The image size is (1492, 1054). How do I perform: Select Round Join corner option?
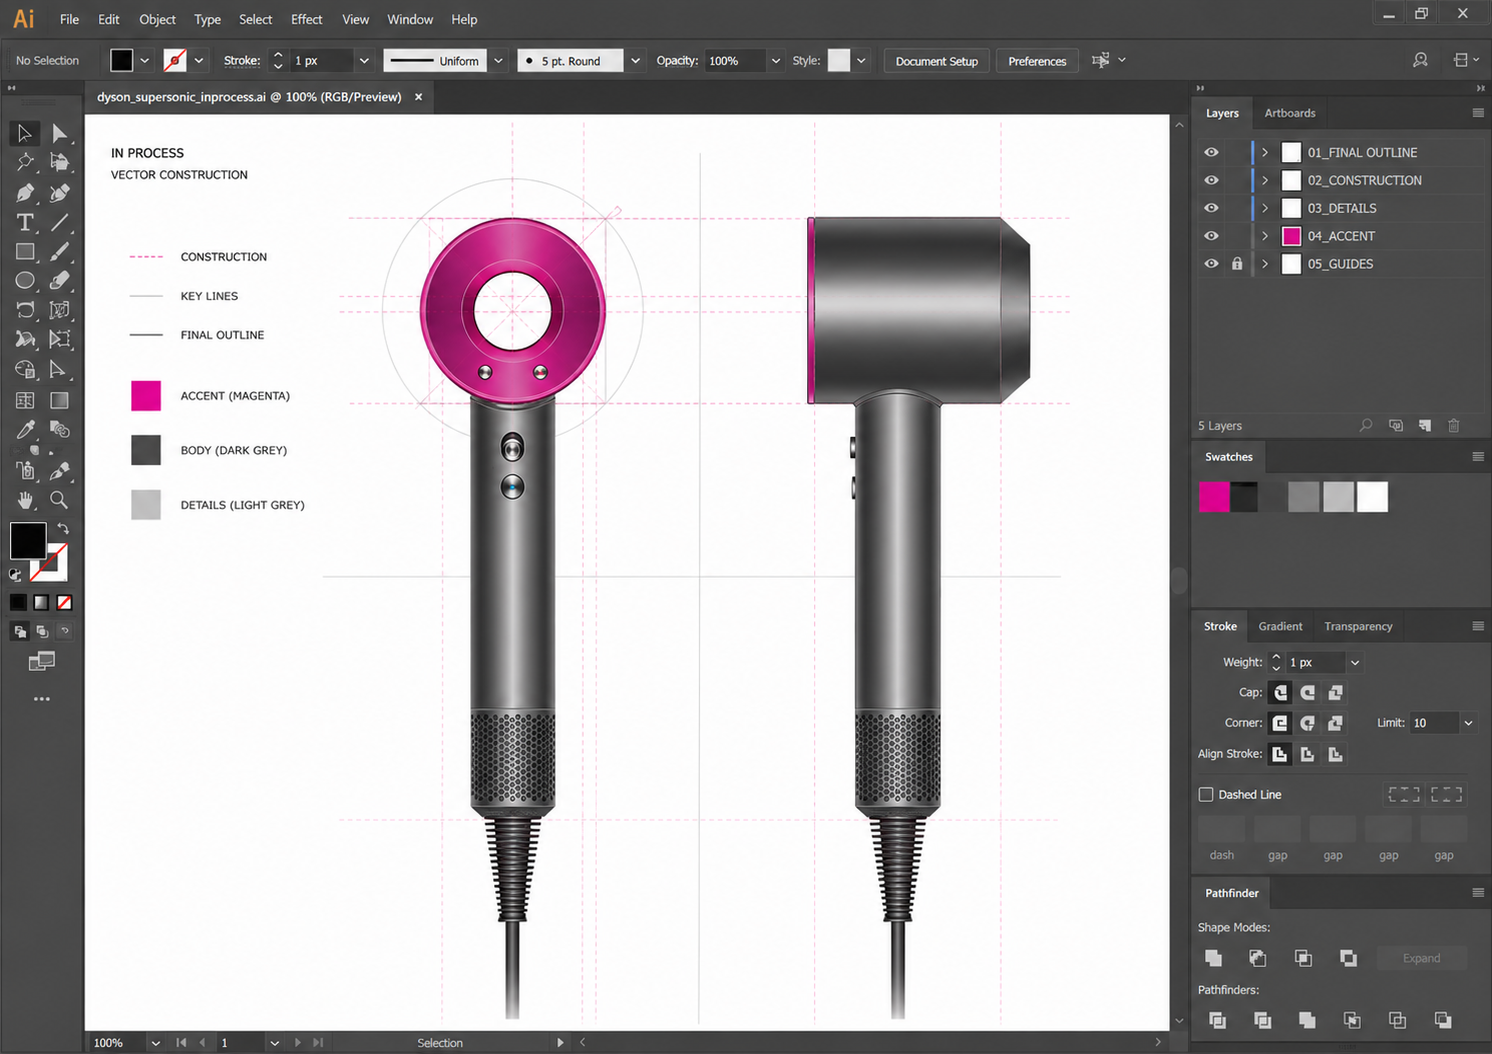pyautogui.click(x=1307, y=723)
